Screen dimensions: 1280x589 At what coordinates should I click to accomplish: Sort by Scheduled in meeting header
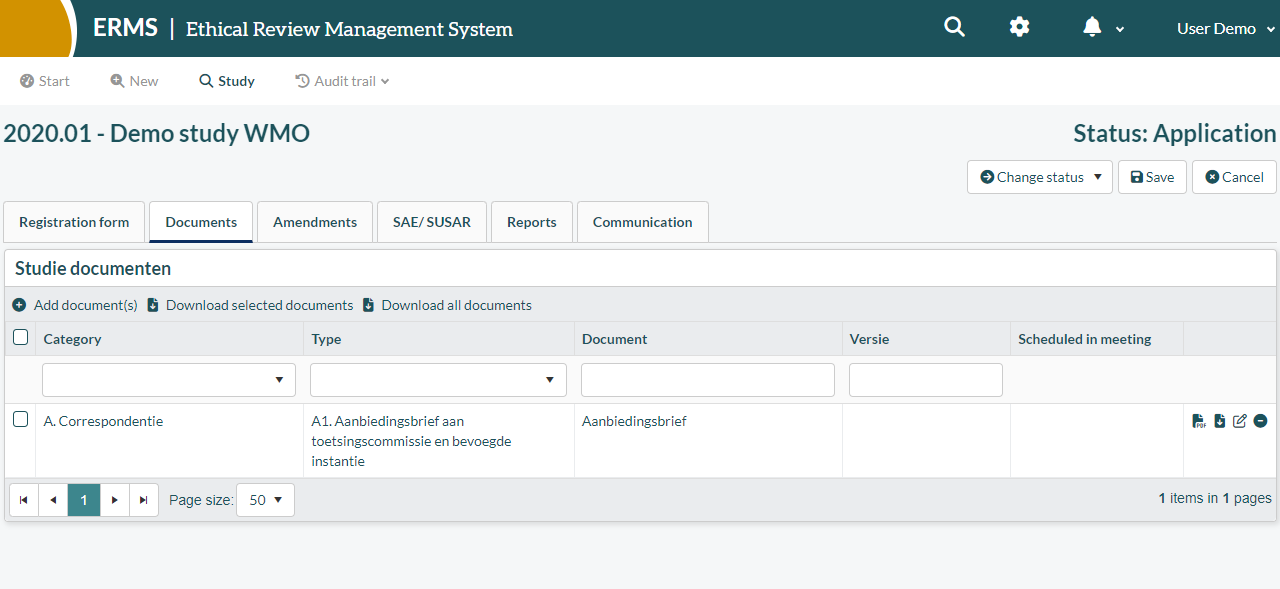pos(1085,339)
